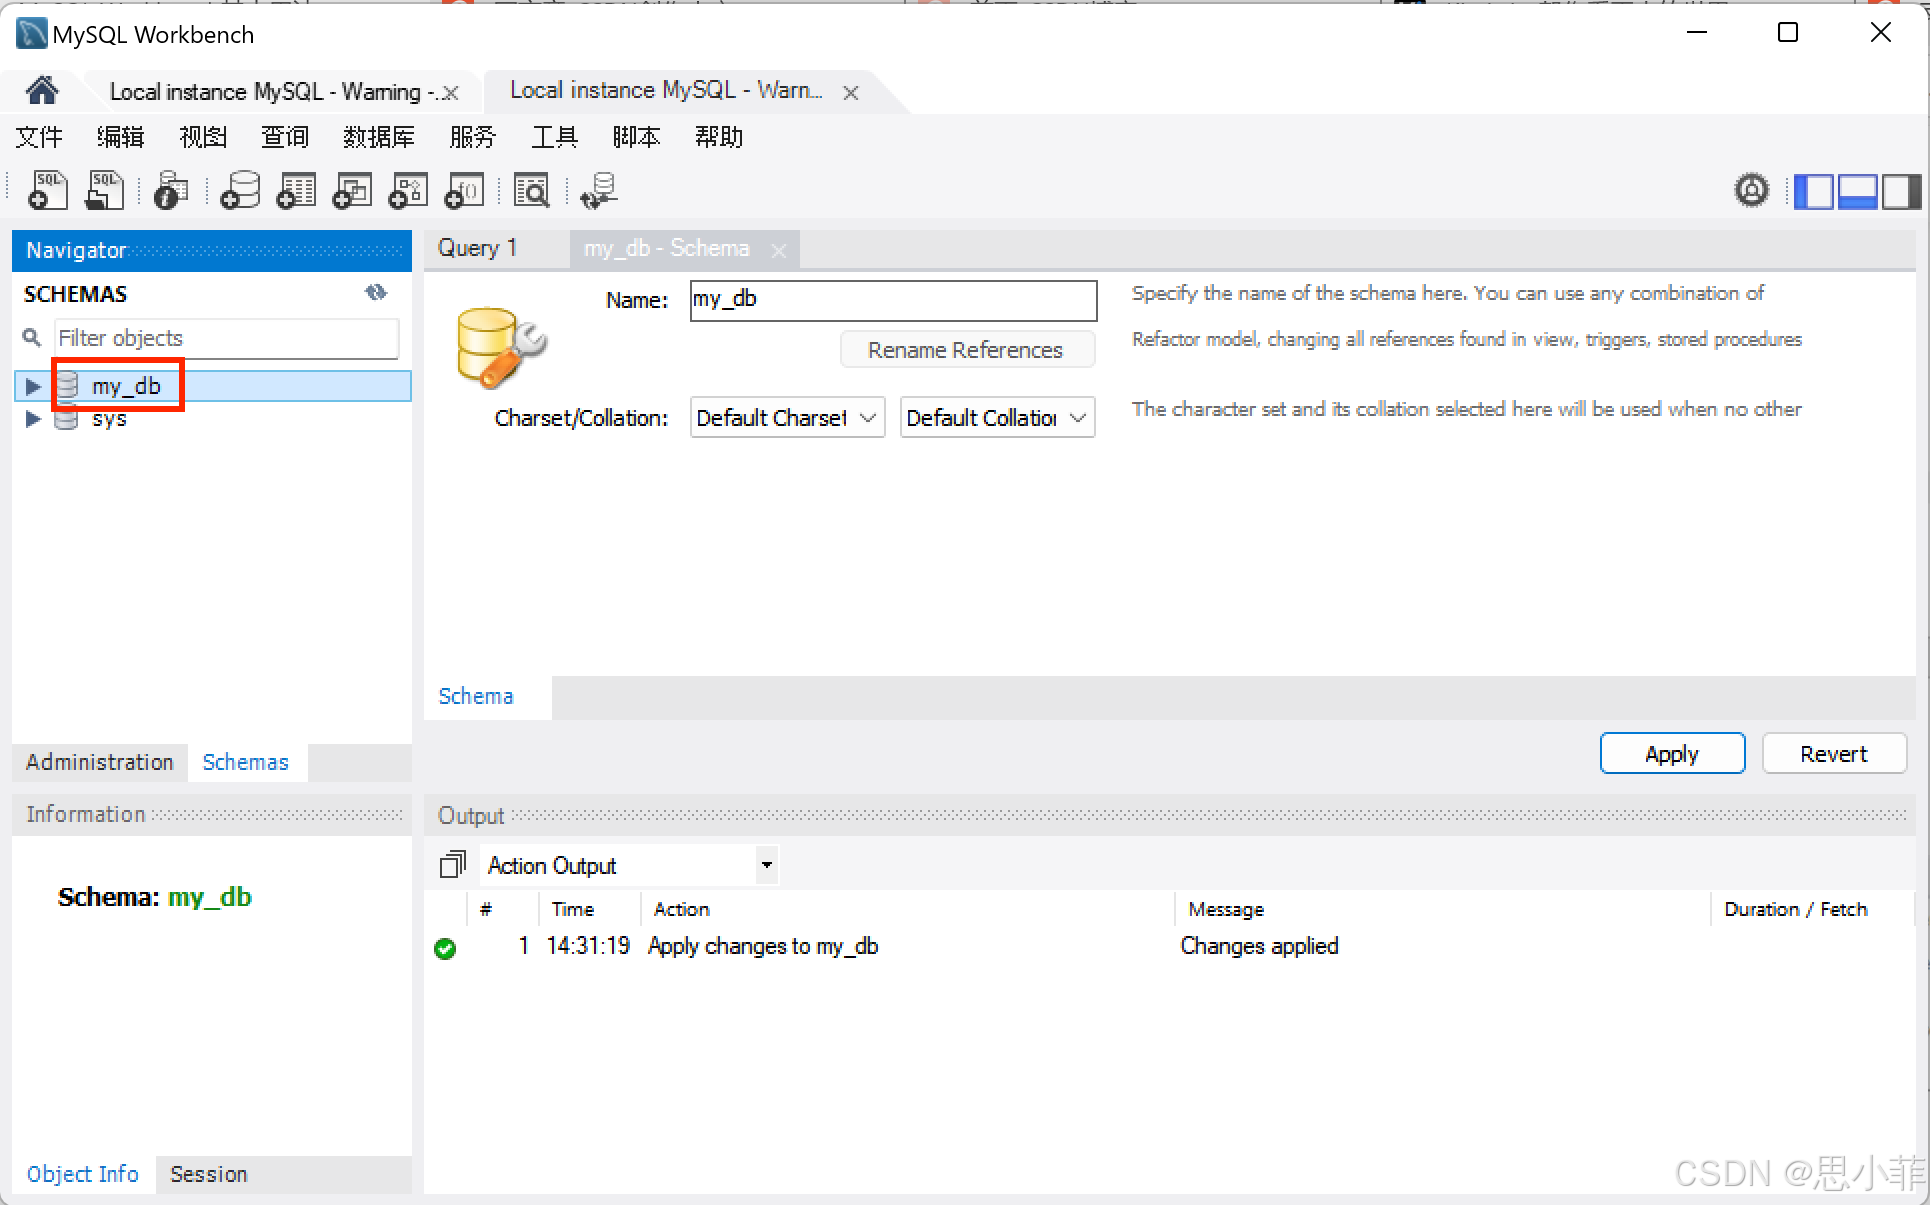The height and width of the screenshot is (1205, 1930).
Task: Click the Filter objects search field
Action: click(226, 338)
